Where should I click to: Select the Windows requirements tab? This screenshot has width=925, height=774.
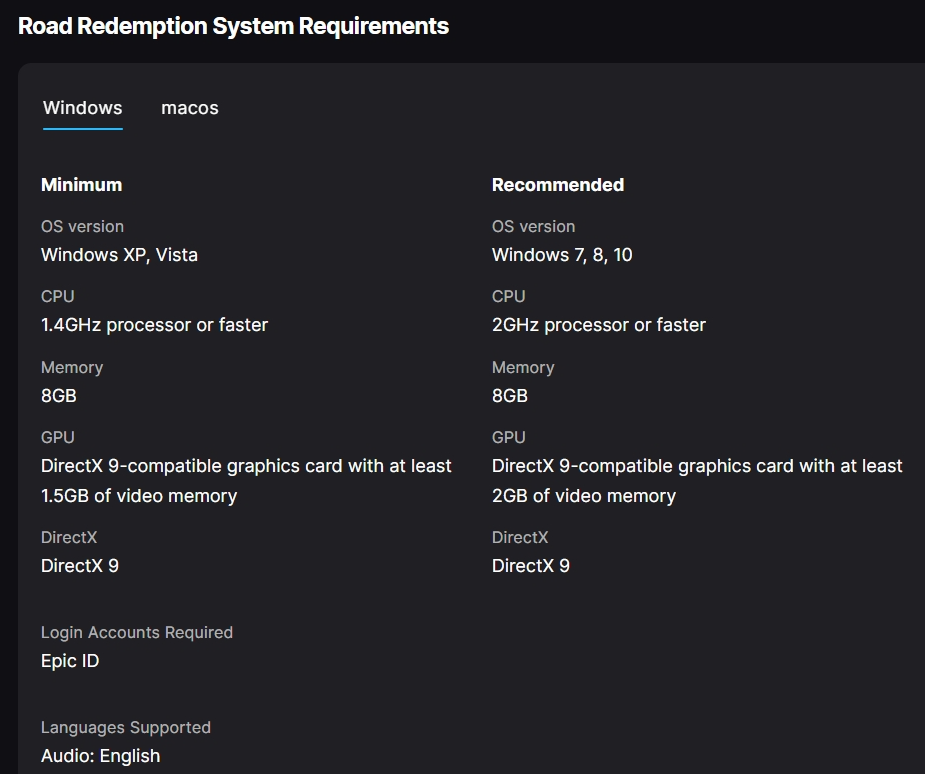83,108
